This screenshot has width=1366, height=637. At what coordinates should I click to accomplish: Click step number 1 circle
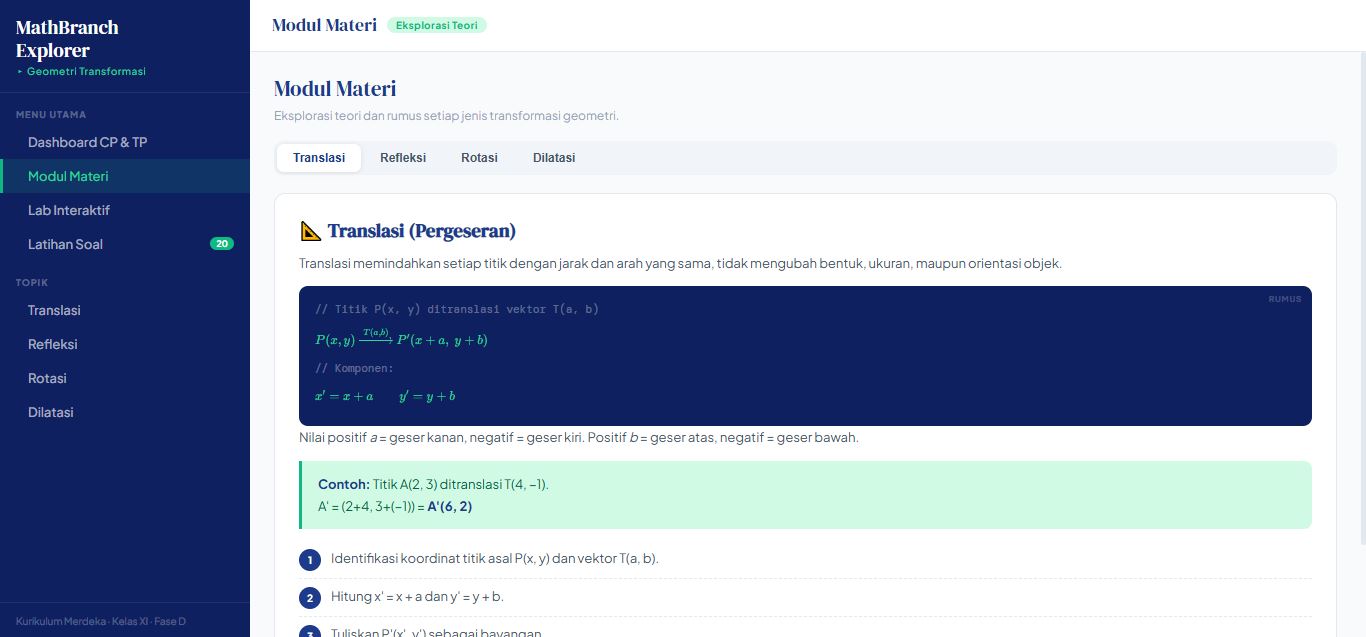pos(310,560)
